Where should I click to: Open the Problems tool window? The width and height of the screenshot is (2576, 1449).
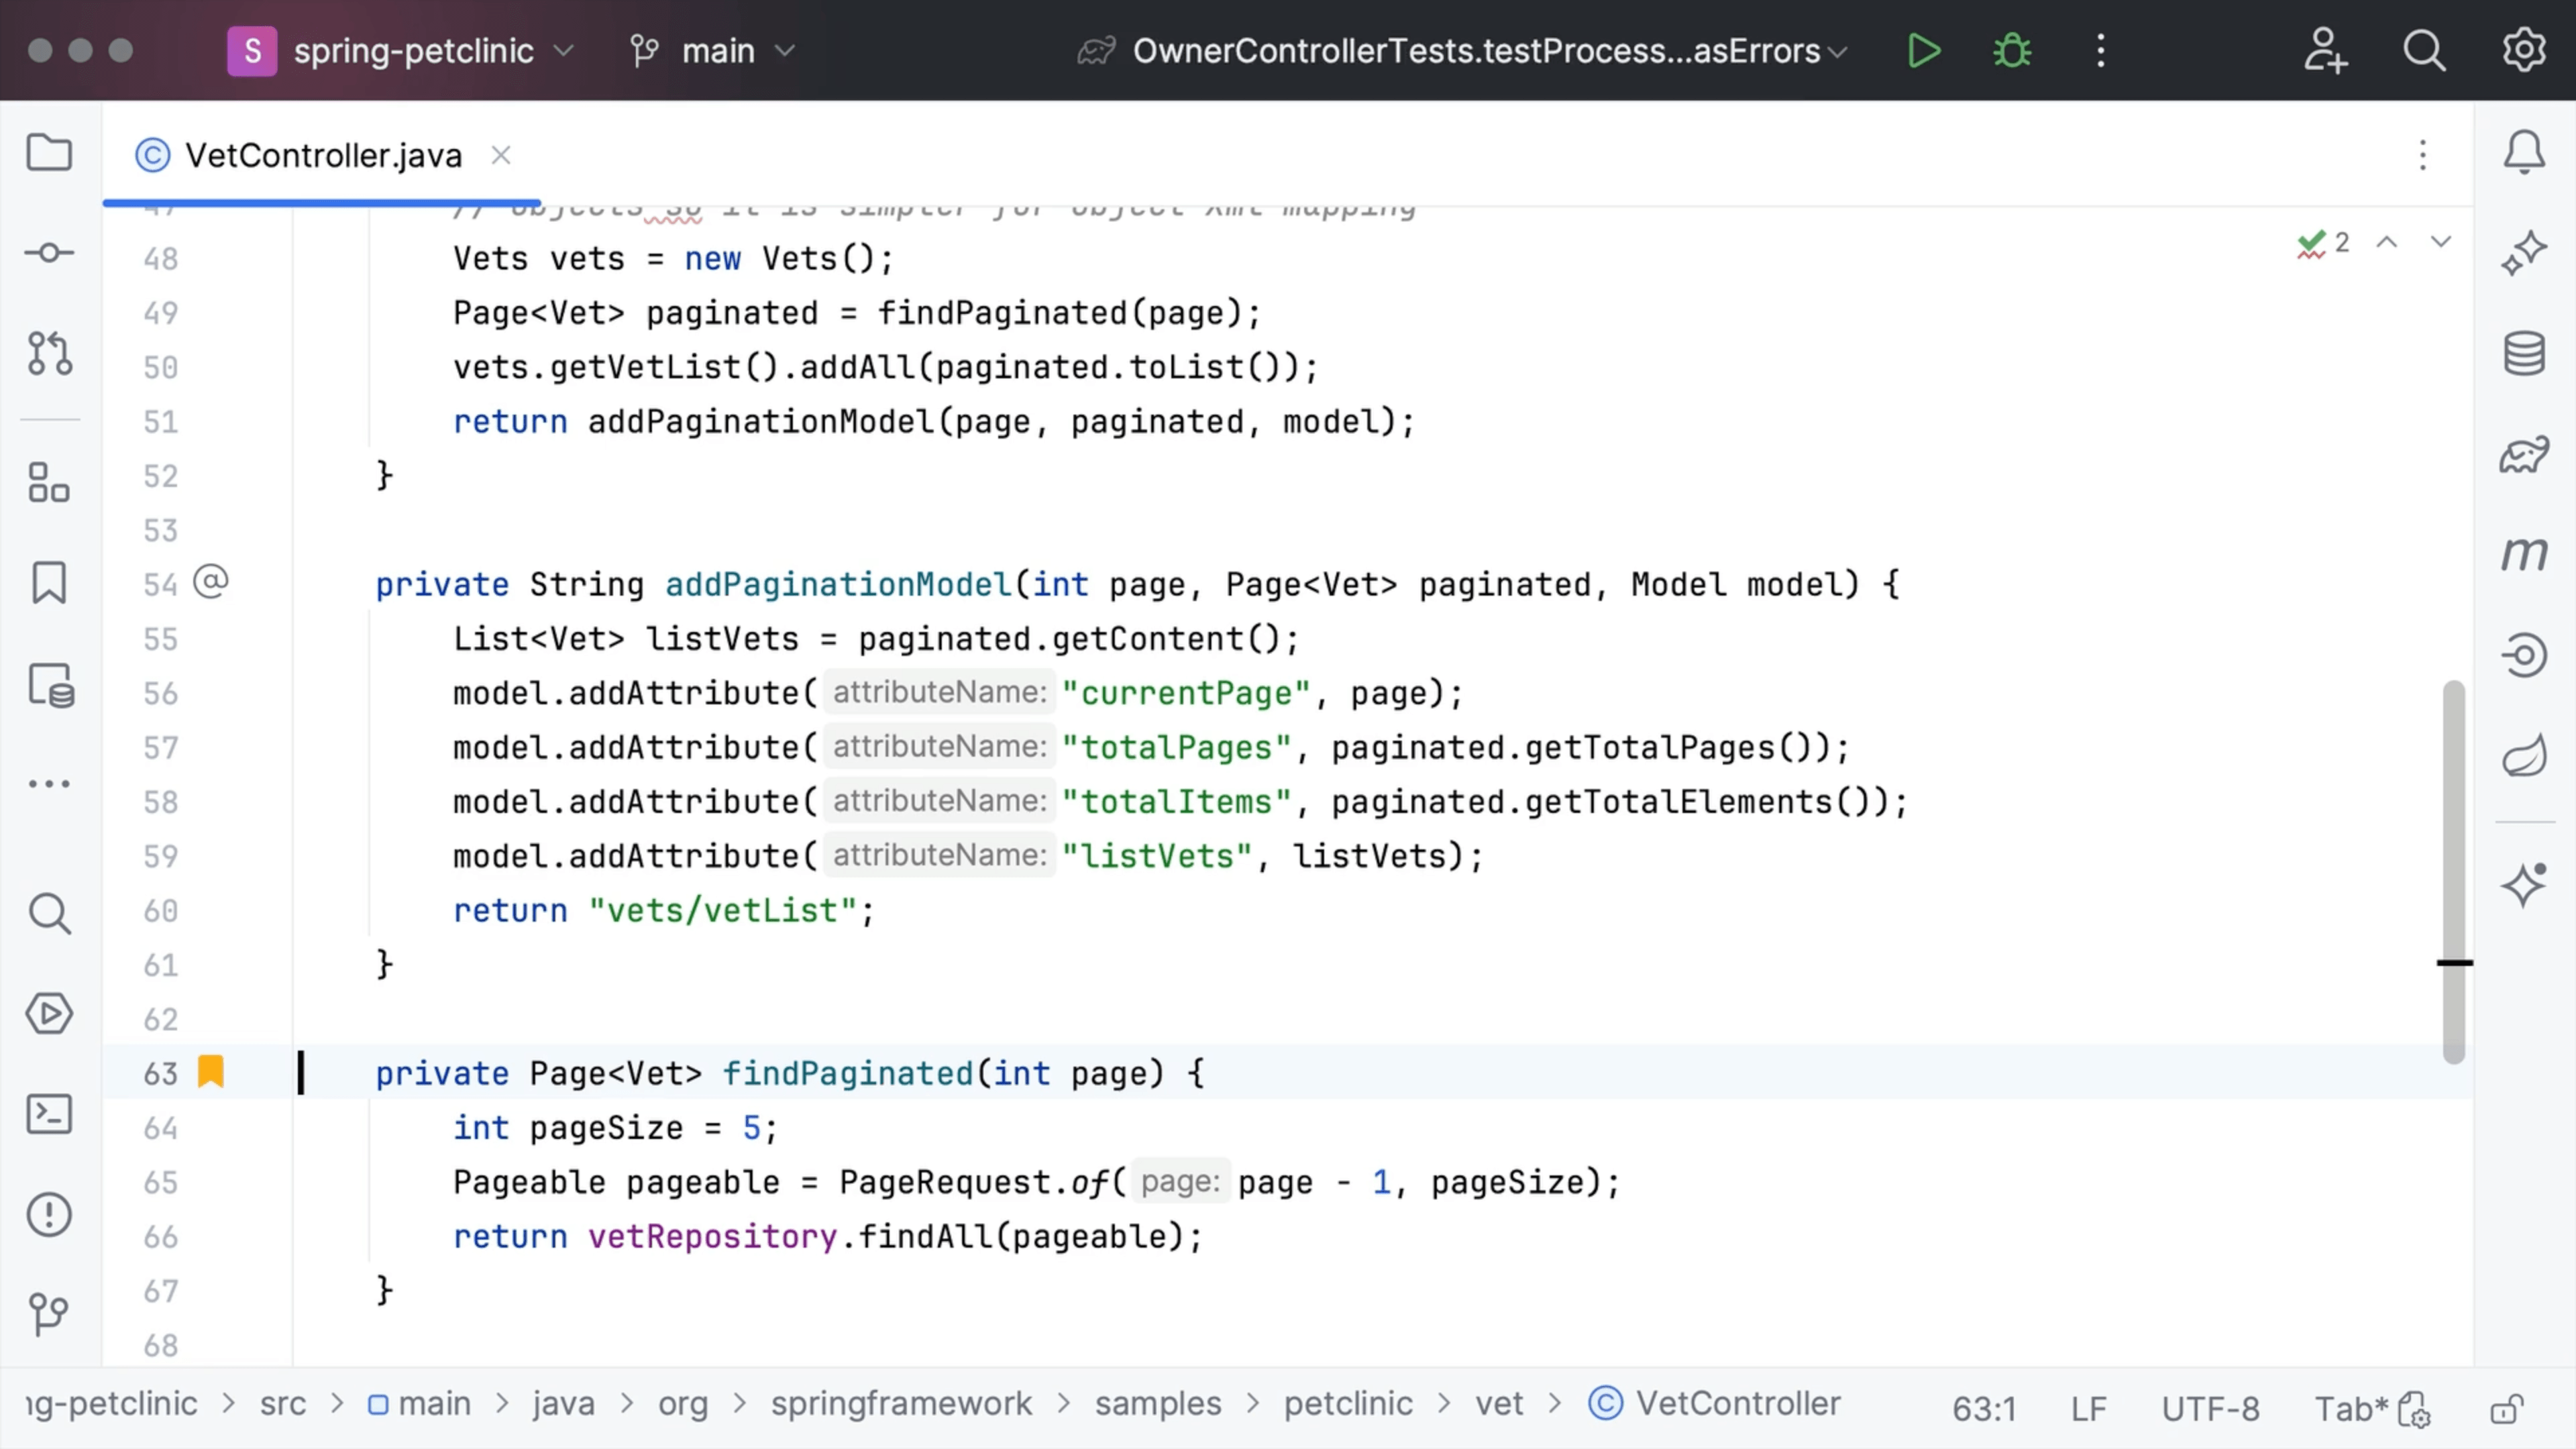49,1214
